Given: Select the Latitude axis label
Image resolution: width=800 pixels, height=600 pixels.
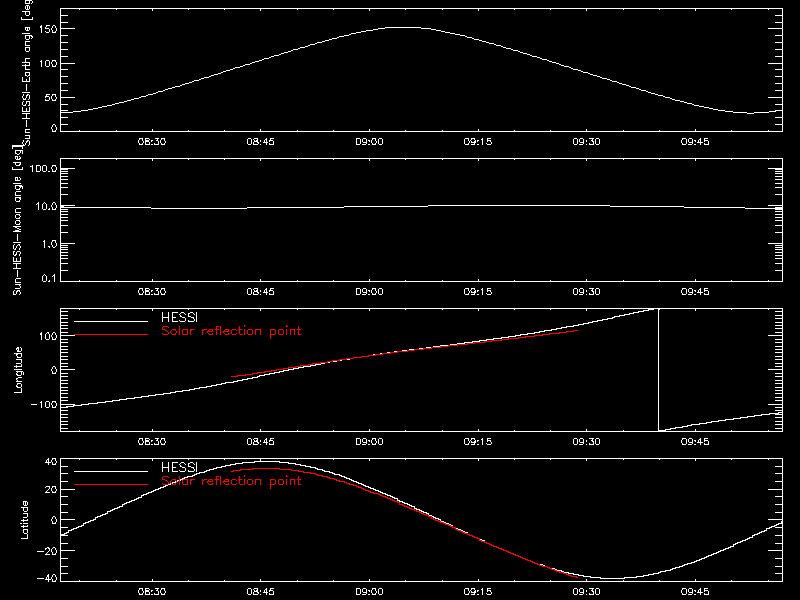Looking at the screenshot, I should pos(24,519).
